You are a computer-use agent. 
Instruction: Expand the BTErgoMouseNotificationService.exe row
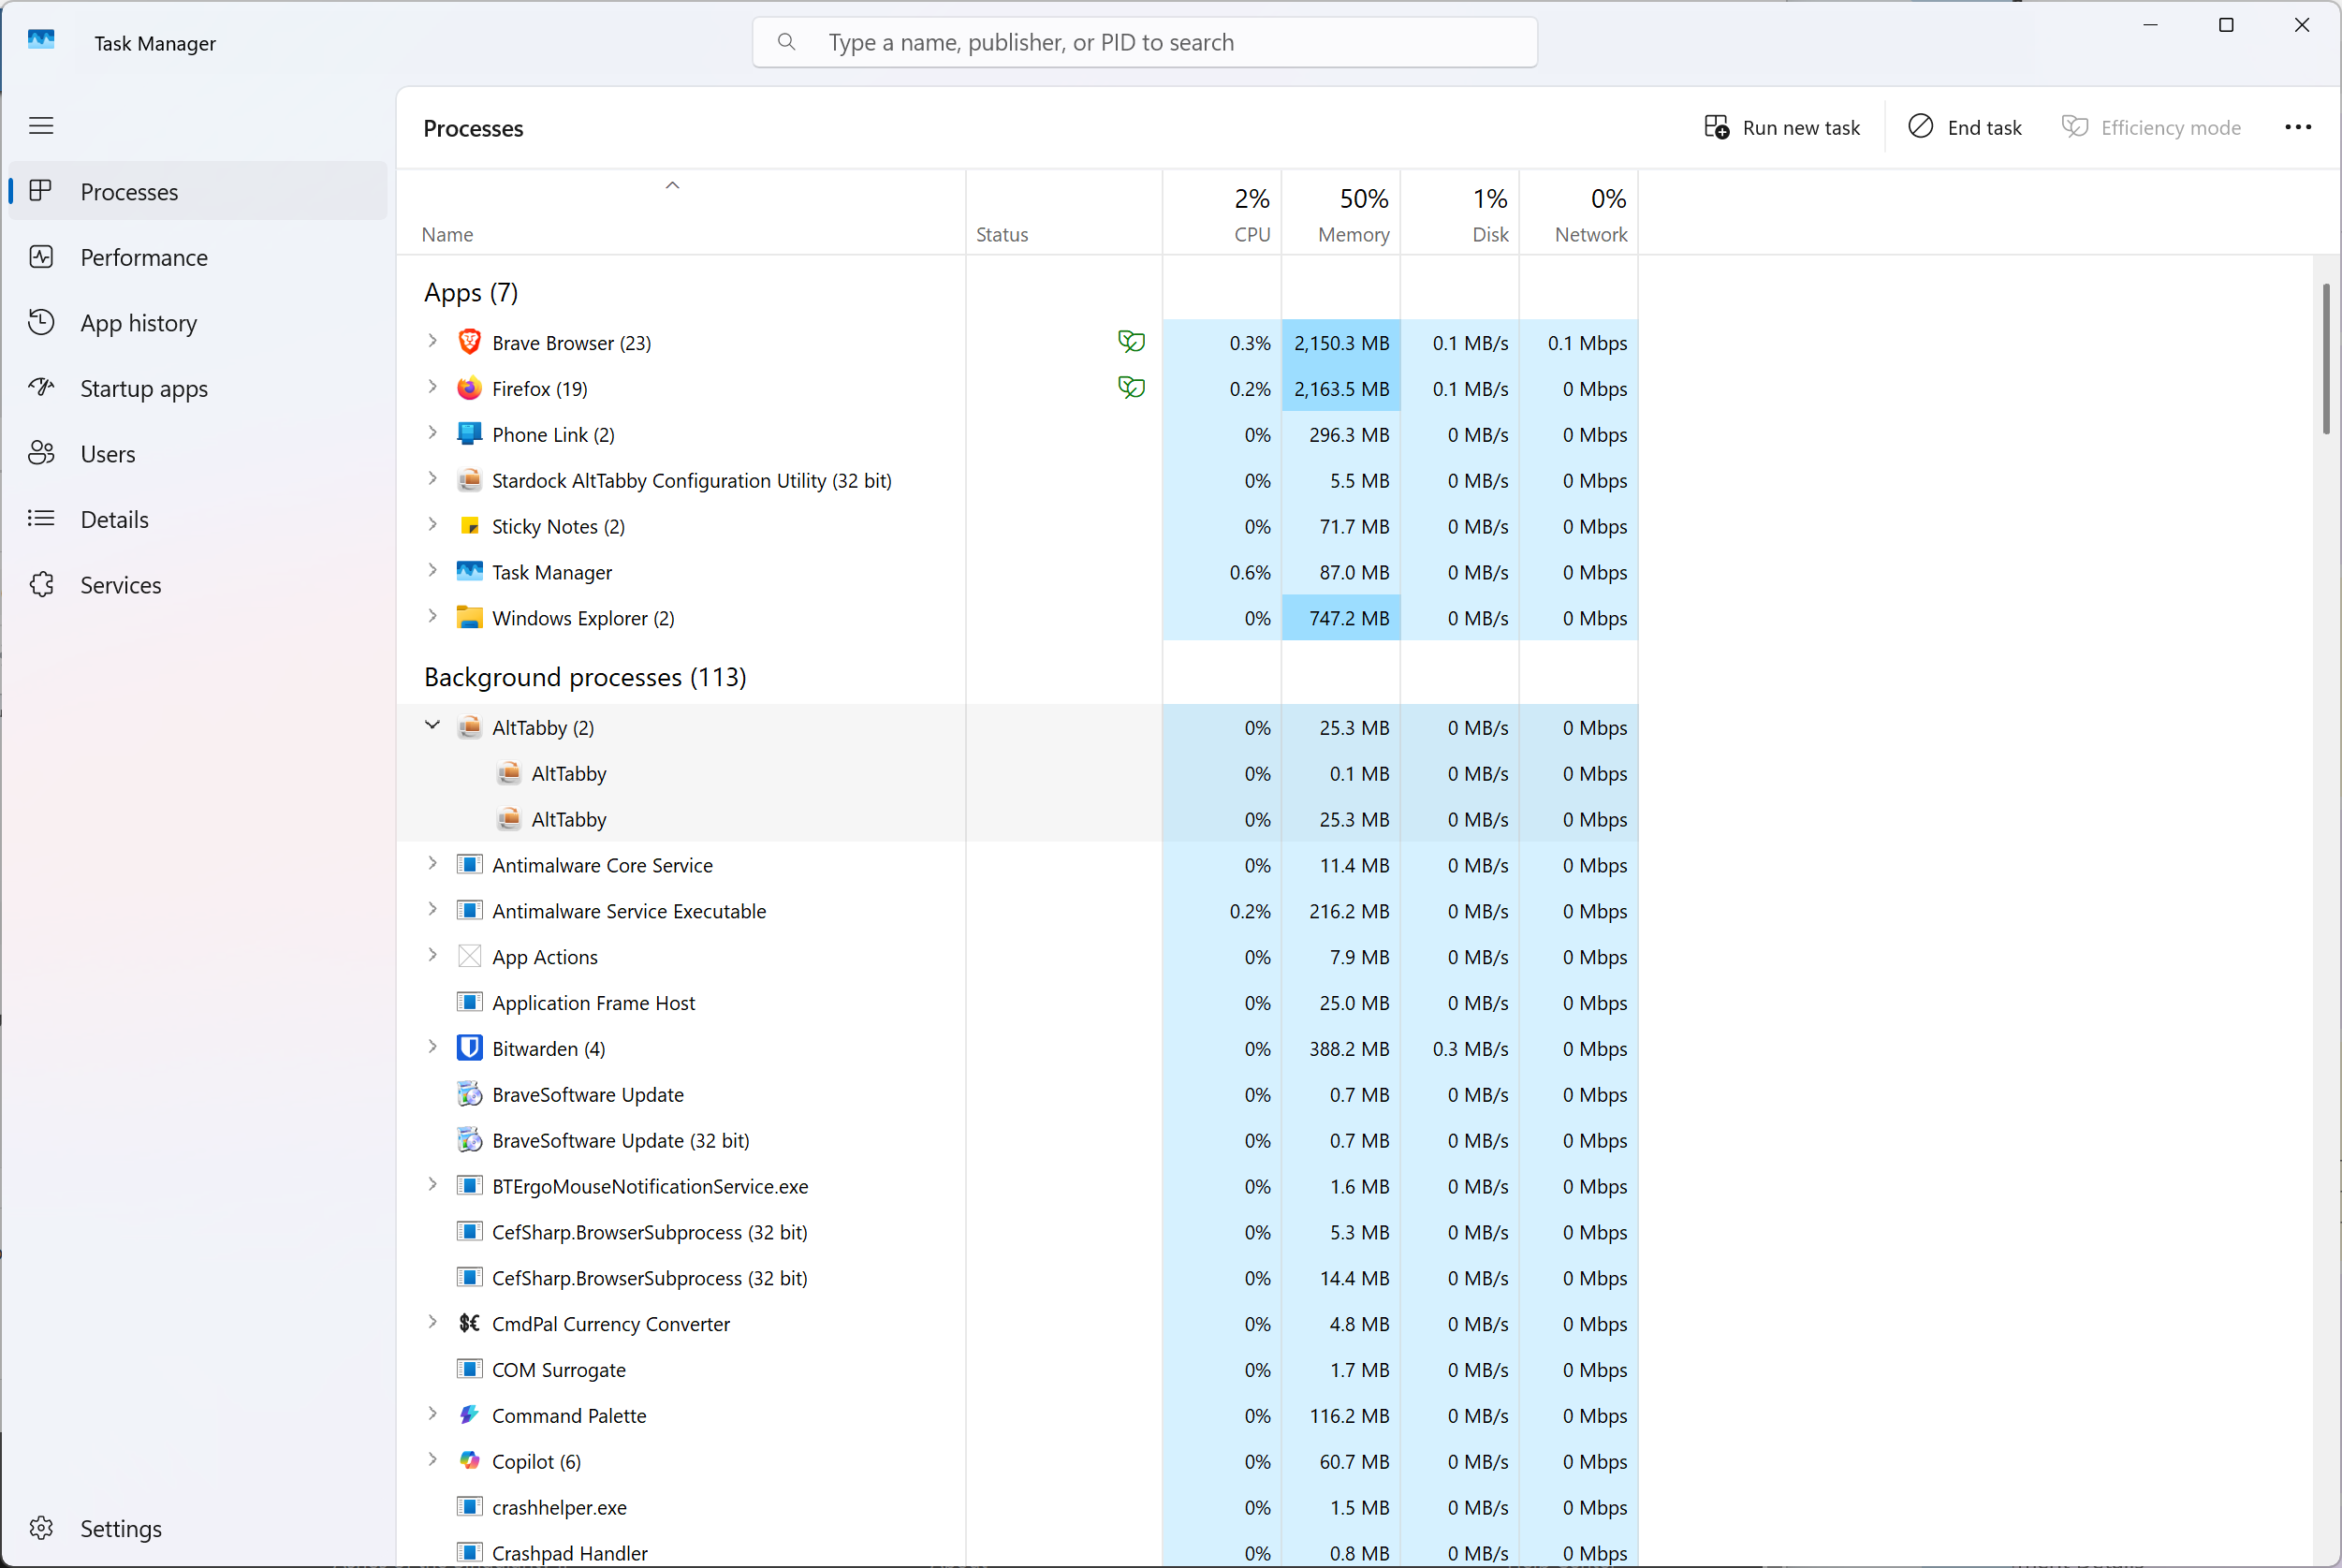tap(432, 1185)
